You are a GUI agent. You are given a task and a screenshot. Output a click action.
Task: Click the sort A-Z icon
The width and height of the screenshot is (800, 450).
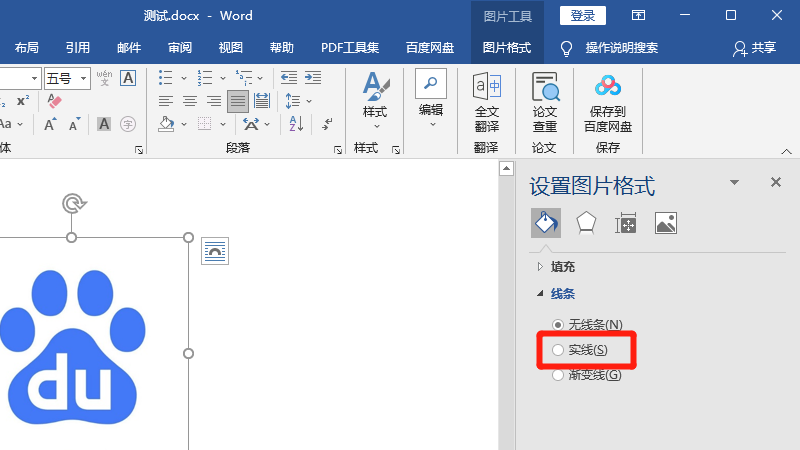[x=296, y=124]
